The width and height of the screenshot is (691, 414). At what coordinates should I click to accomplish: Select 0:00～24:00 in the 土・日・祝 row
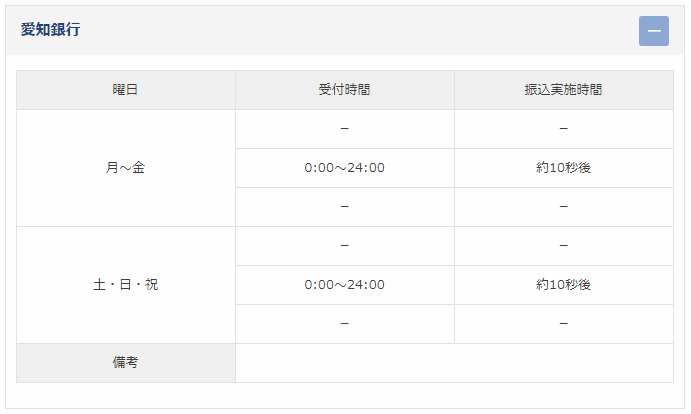pos(345,285)
